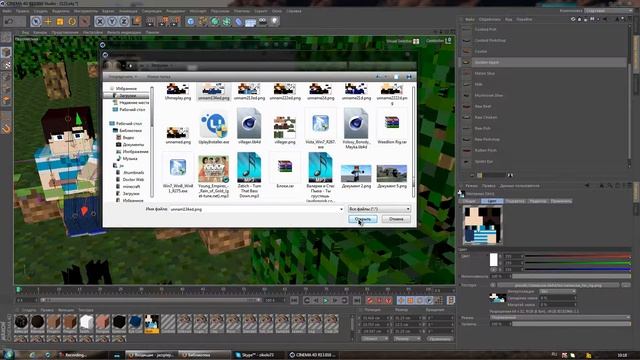
Task: Click the Undo arrow in top toolbar
Action: [9, 21]
